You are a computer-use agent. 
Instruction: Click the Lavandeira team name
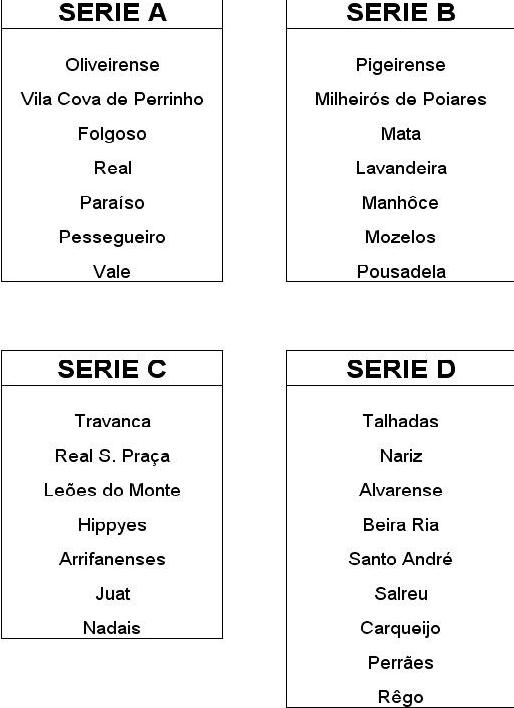click(x=401, y=168)
